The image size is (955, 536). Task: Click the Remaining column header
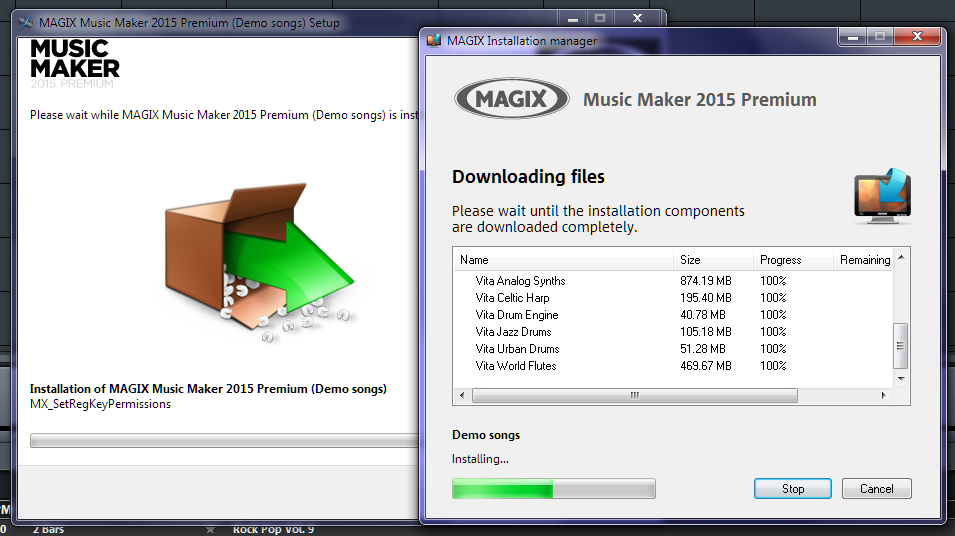(863, 259)
